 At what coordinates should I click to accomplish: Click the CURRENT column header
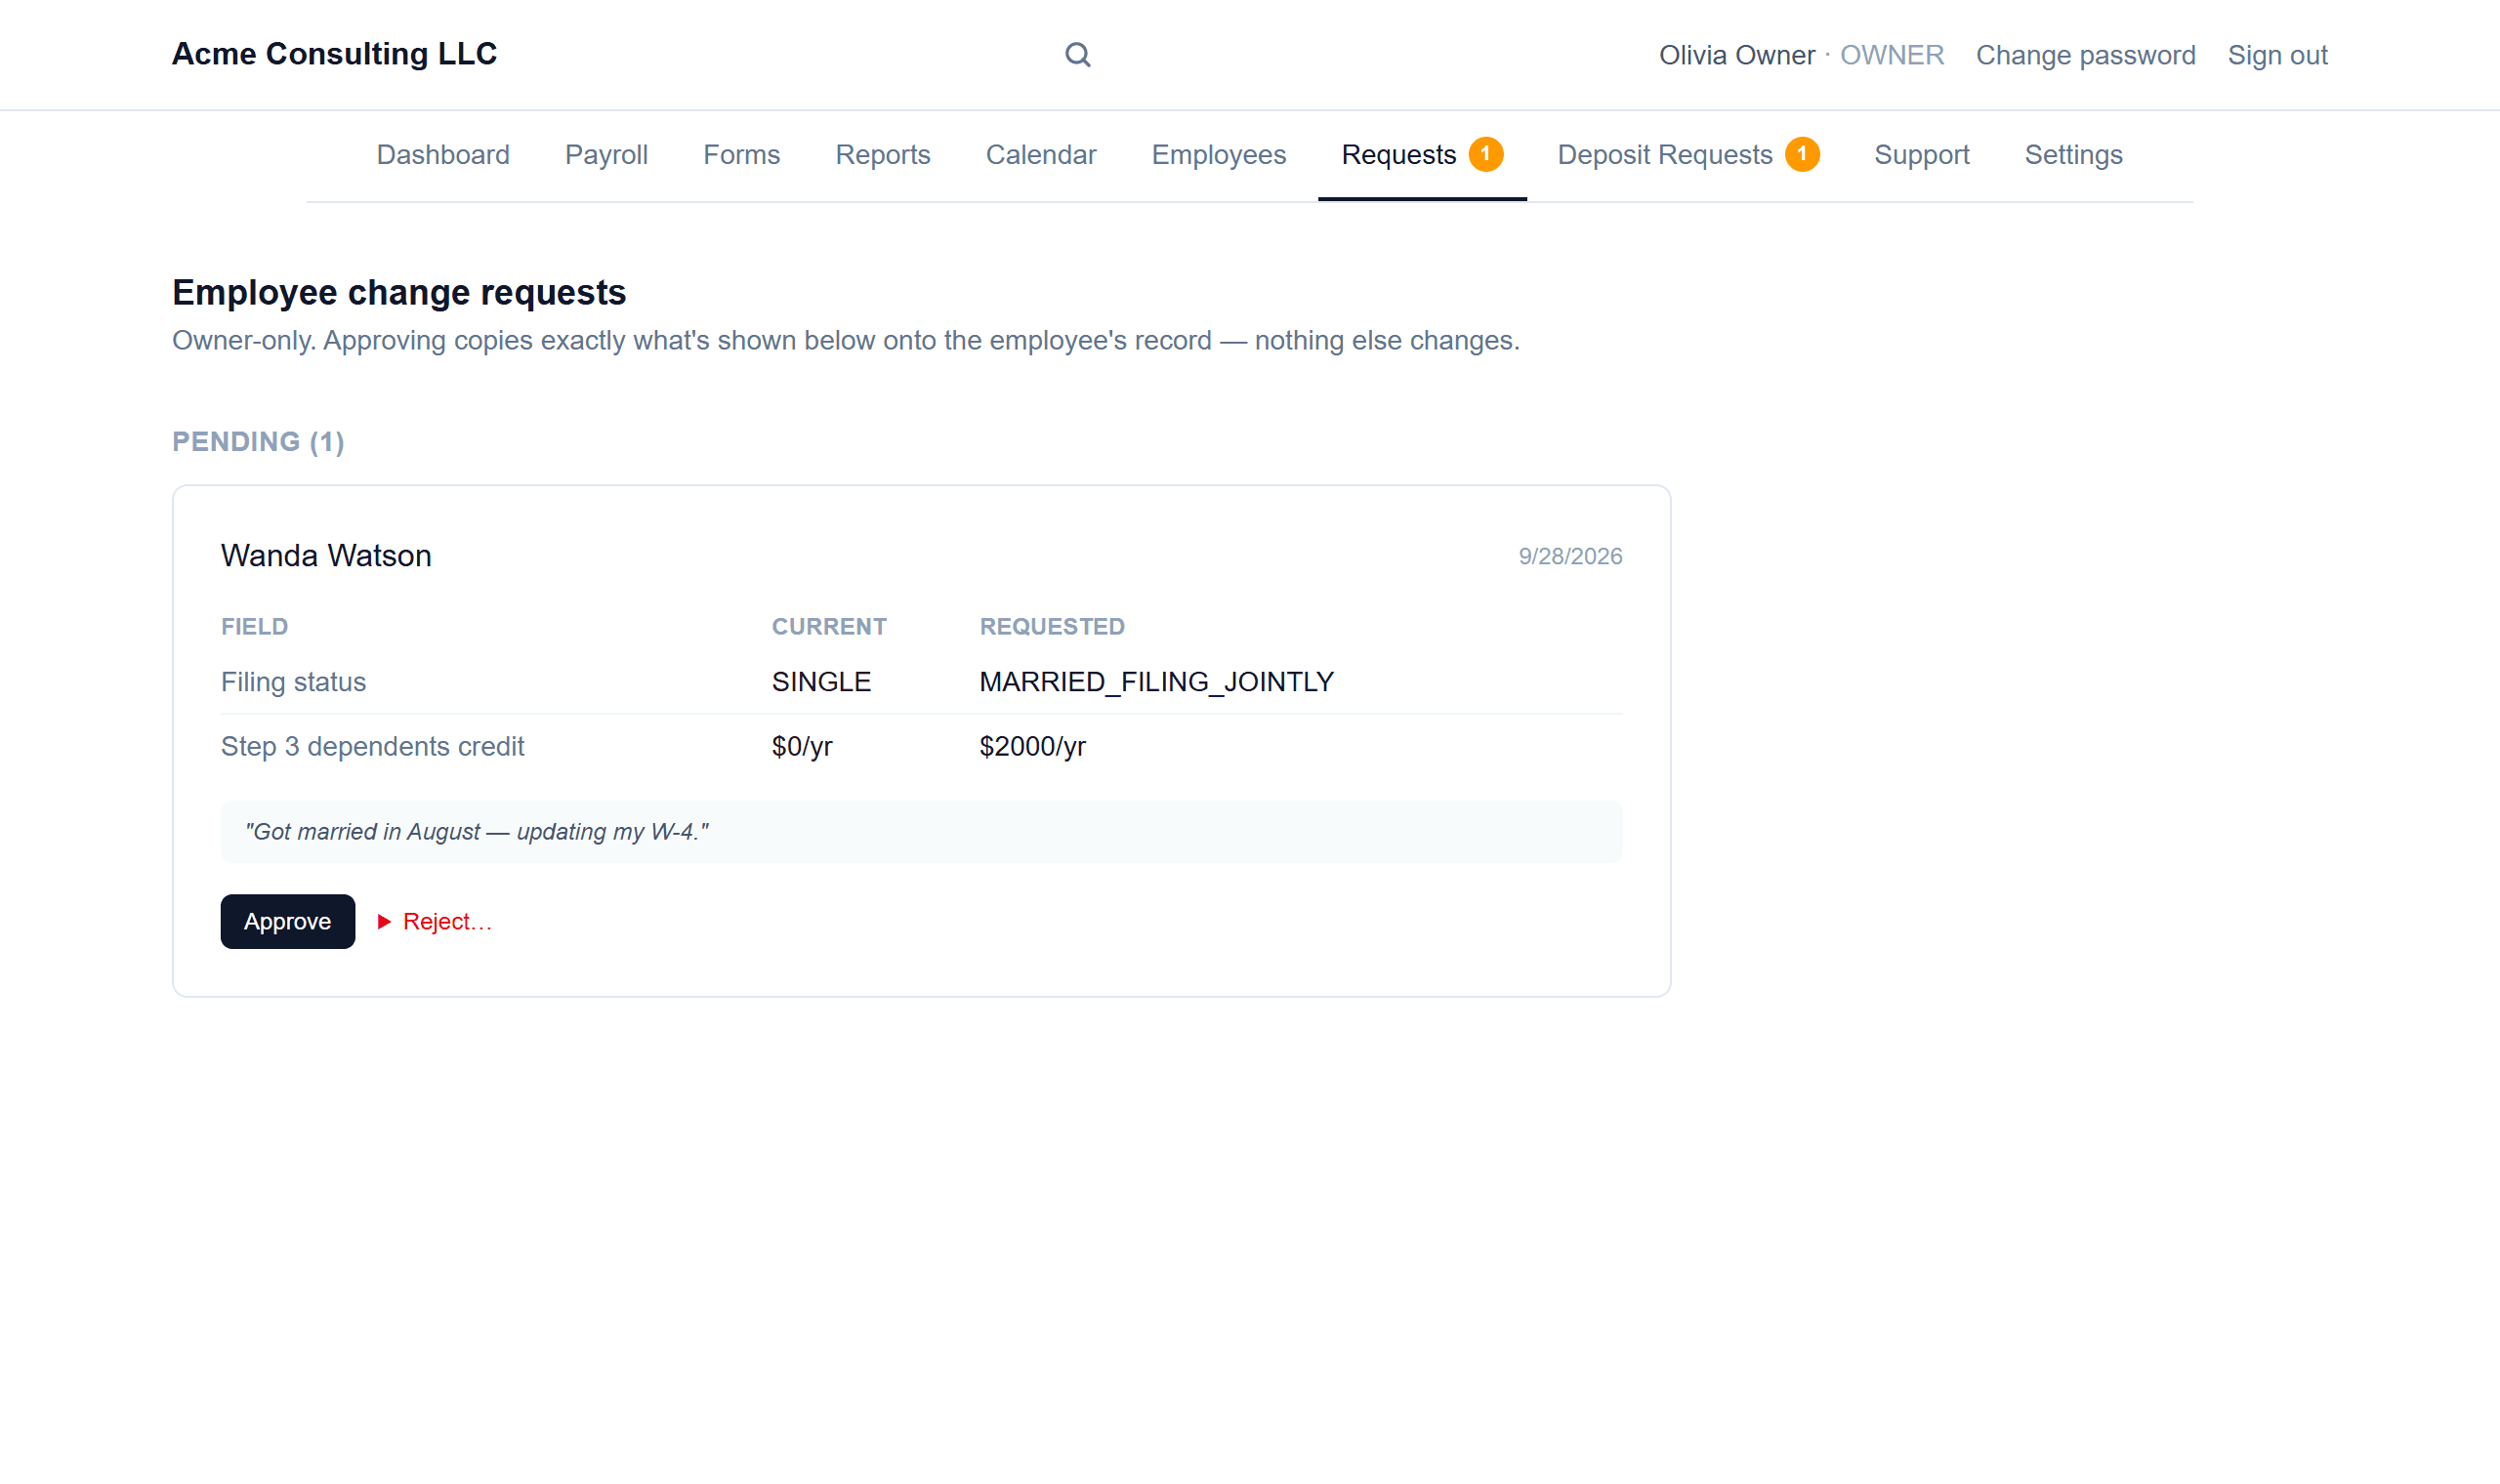(829, 627)
